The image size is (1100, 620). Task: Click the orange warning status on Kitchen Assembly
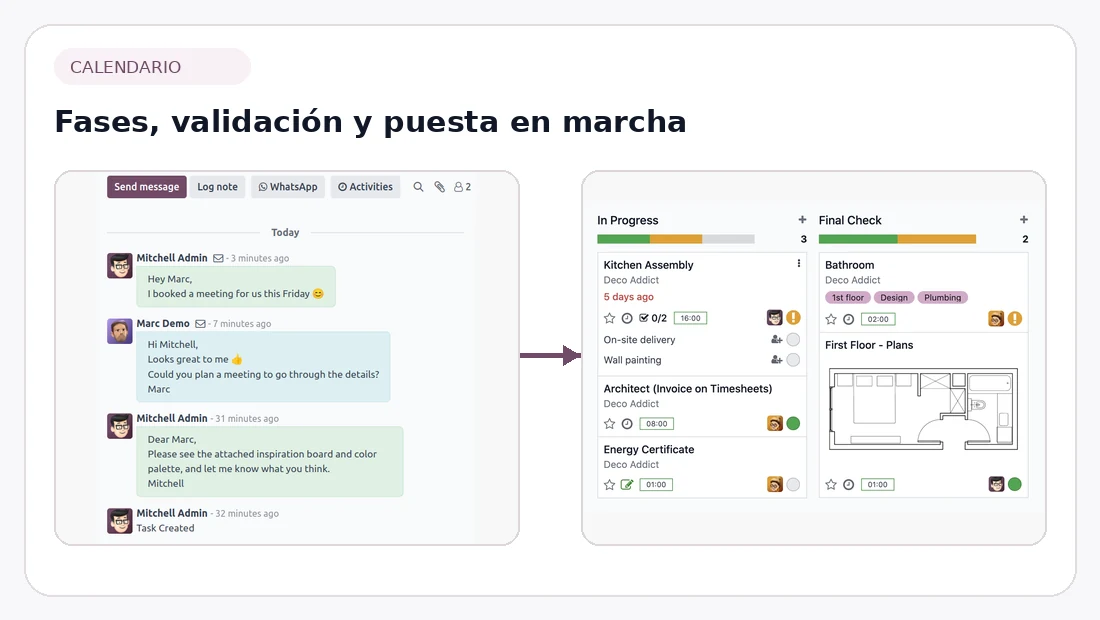coord(793,318)
